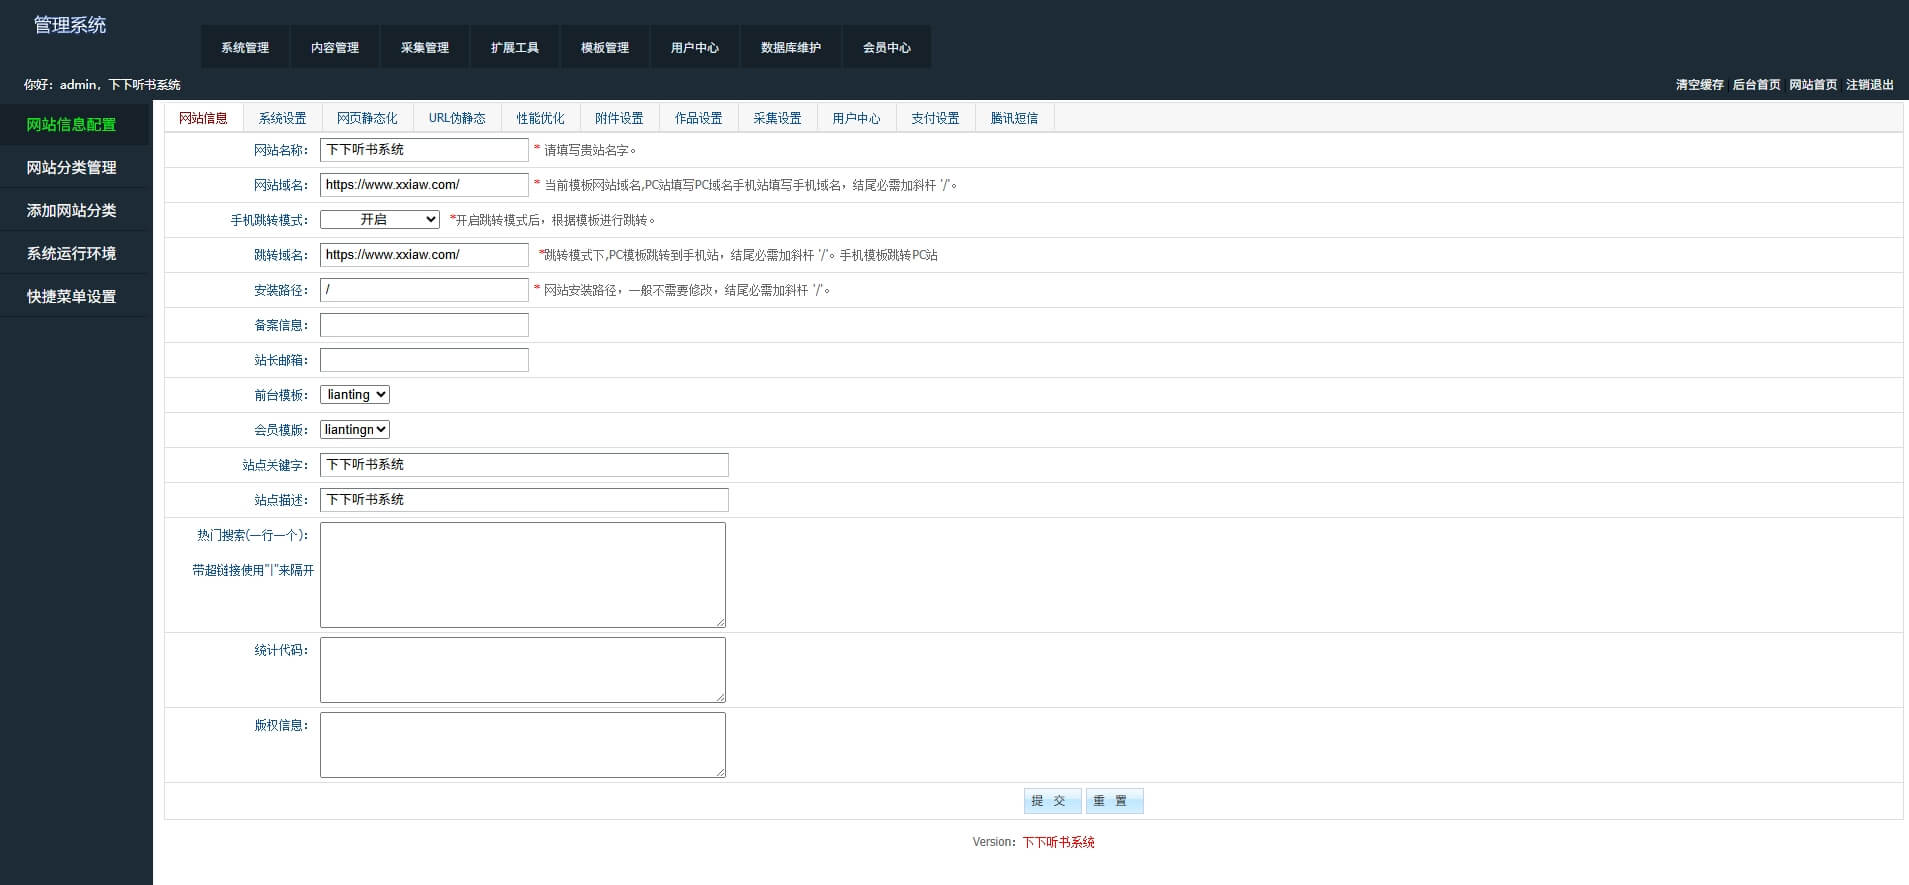Switch to the 性能优化 tab
This screenshot has width=1909, height=885.
[x=541, y=118]
